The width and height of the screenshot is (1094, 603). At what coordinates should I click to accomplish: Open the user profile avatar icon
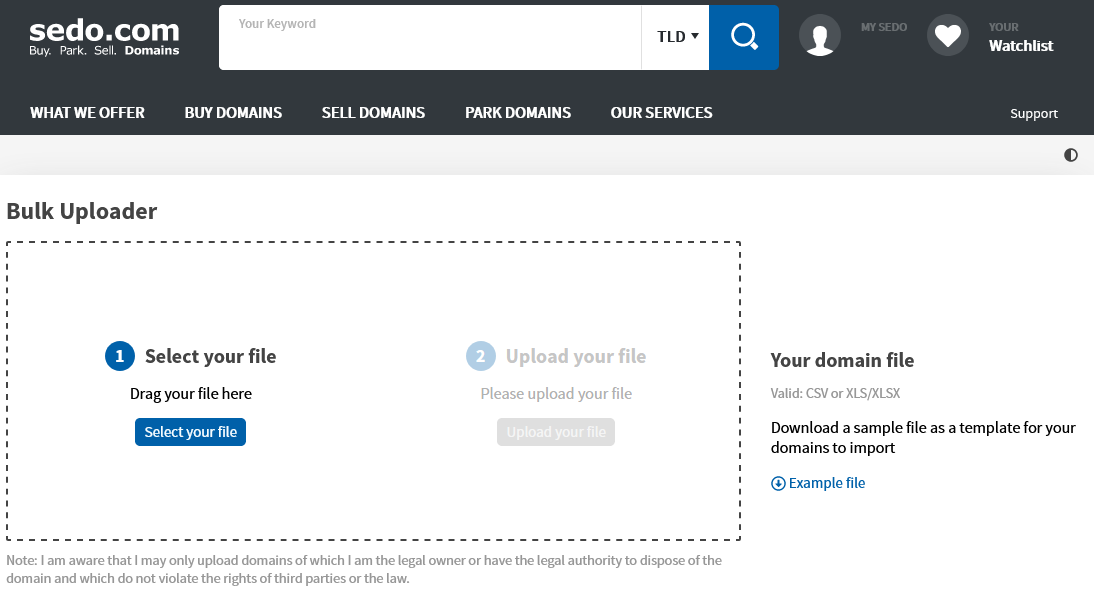point(819,36)
